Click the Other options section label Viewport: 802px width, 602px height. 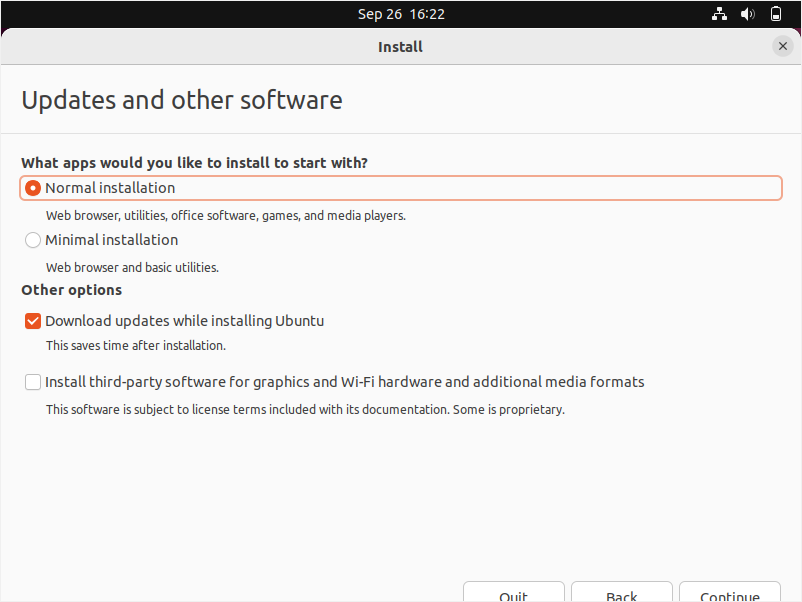tap(72, 290)
